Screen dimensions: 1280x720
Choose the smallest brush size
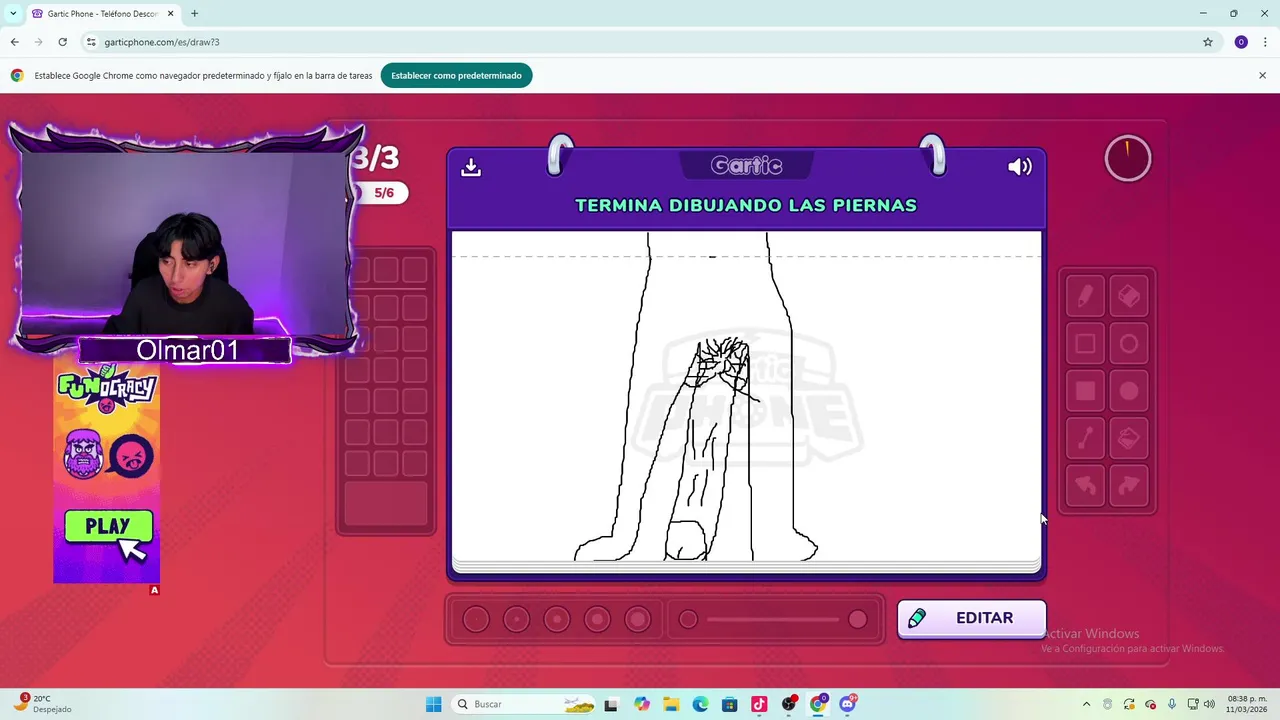pyautogui.click(x=476, y=620)
